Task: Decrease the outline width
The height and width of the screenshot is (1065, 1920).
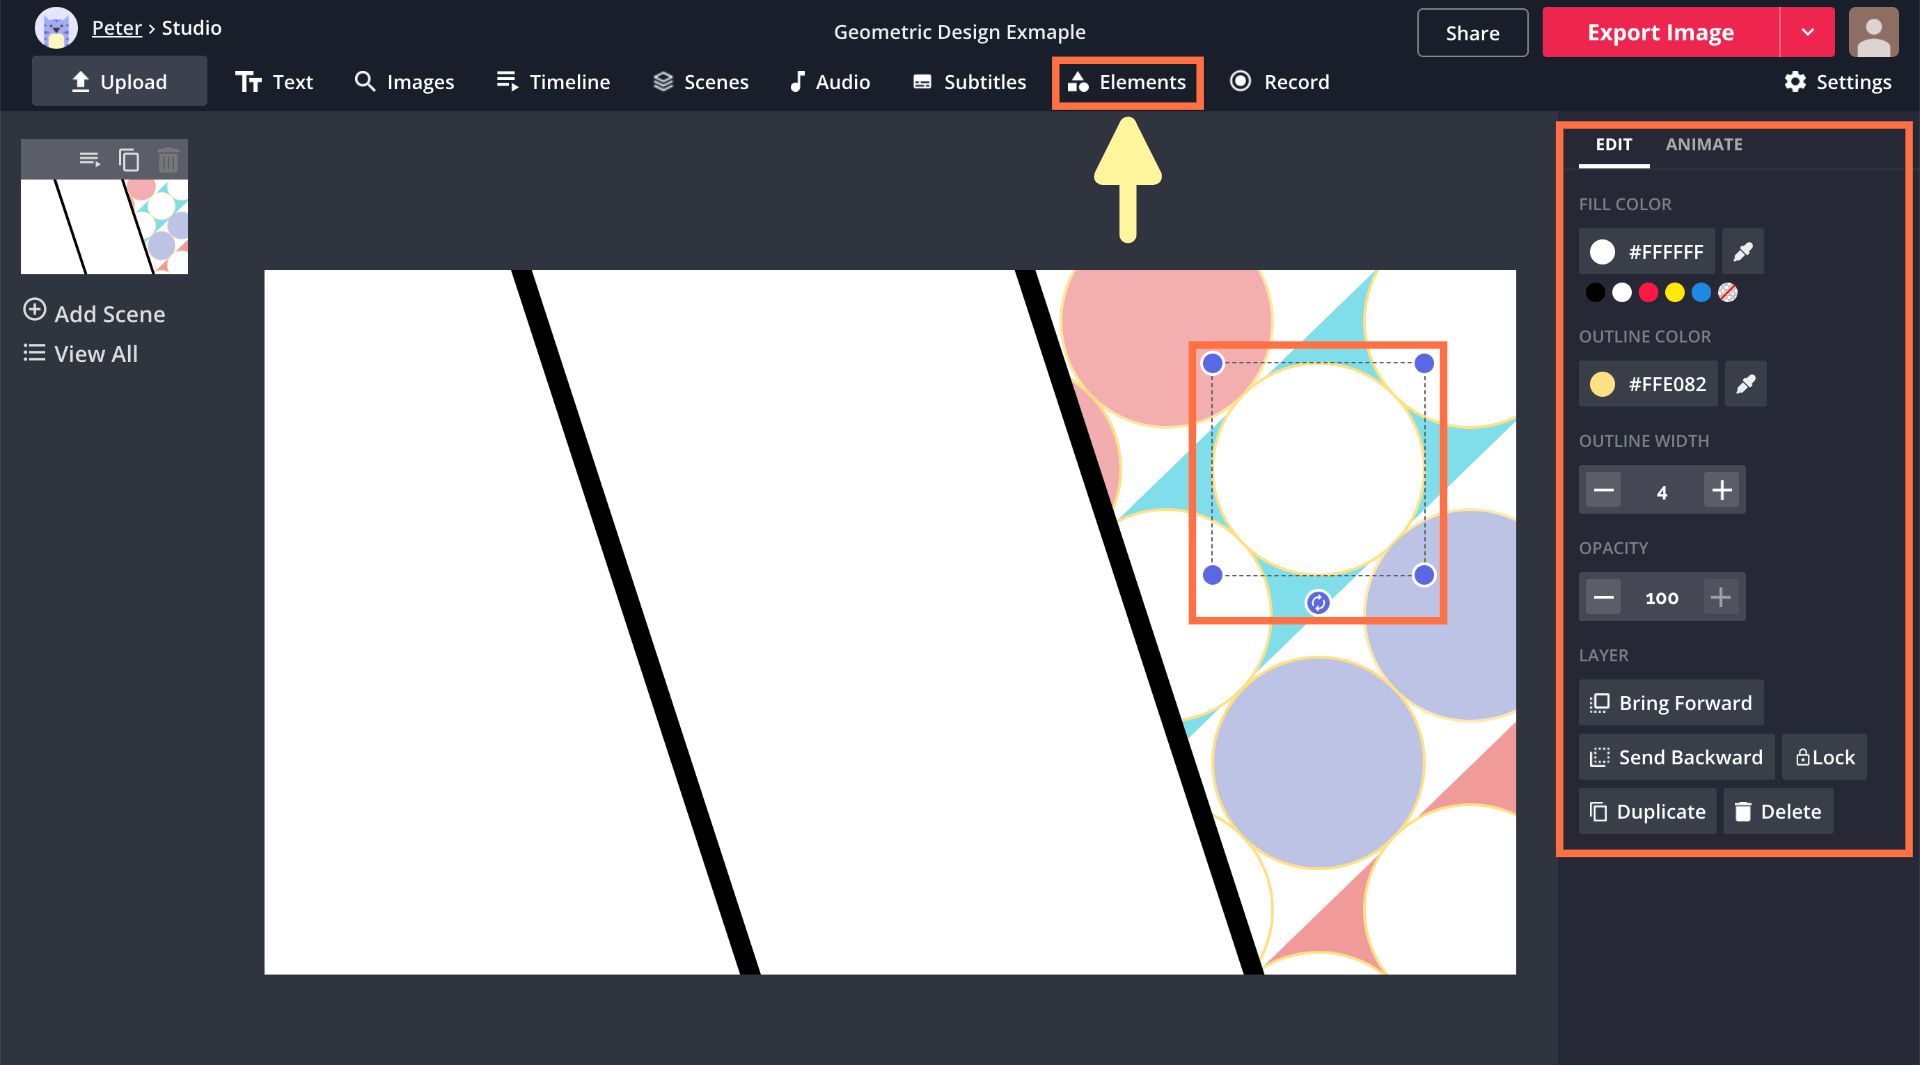Action: pyautogui.click(x=1604, y=491)
